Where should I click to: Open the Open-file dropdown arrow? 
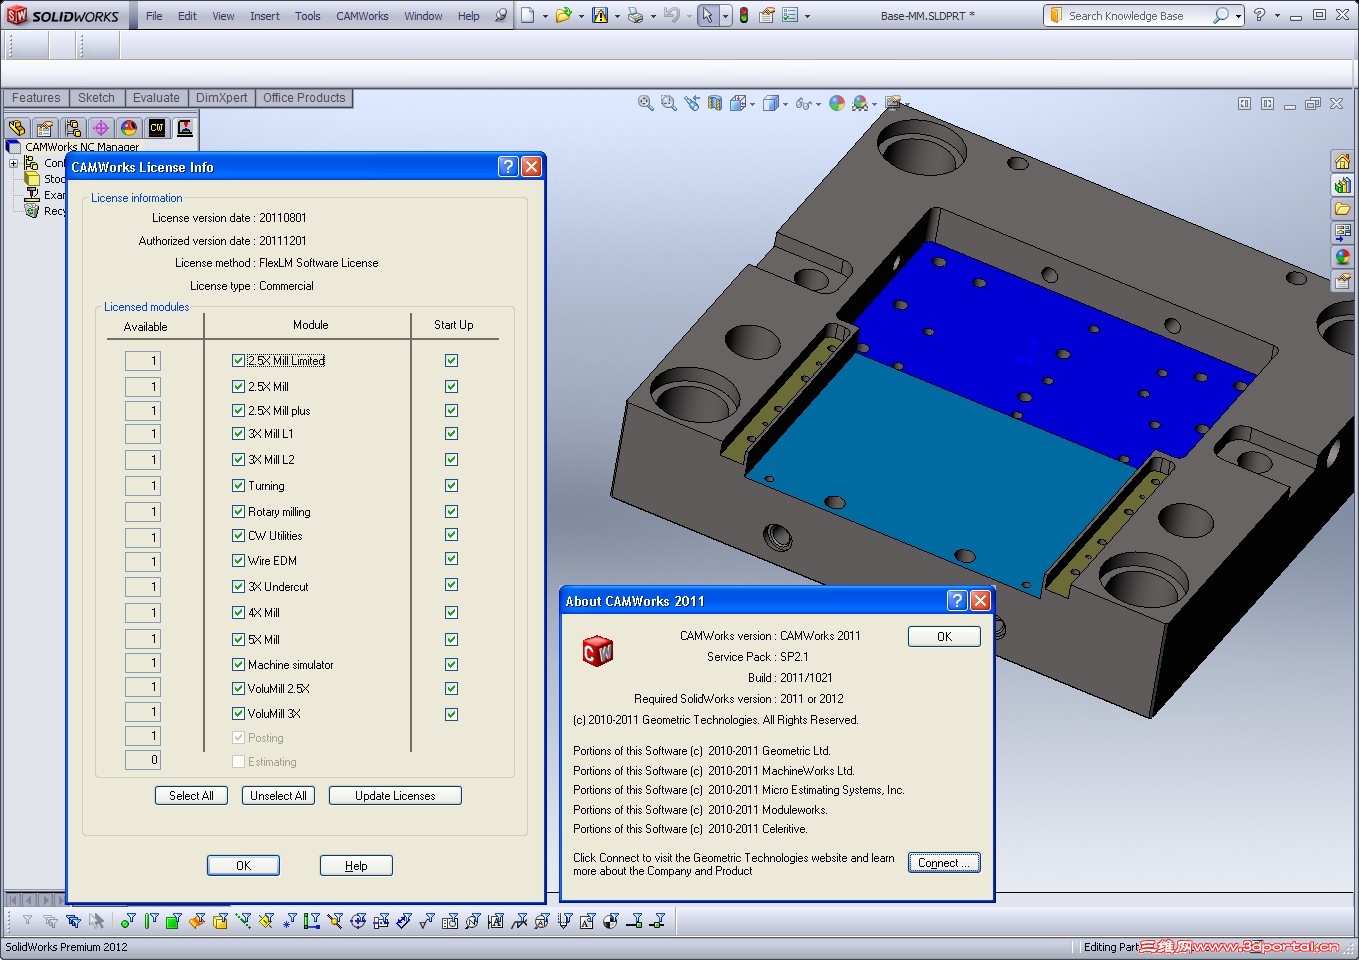[581, 16]
